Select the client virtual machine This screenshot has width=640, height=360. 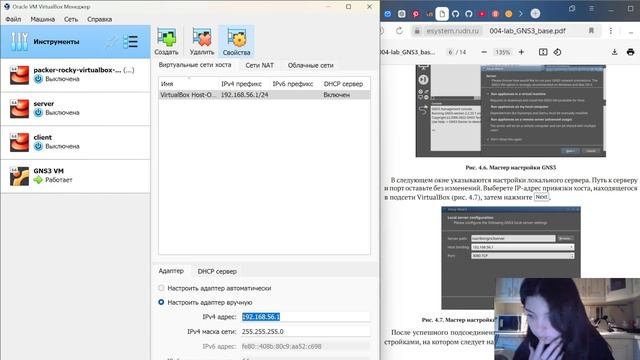pyautogui.click(x=76, y=142)
